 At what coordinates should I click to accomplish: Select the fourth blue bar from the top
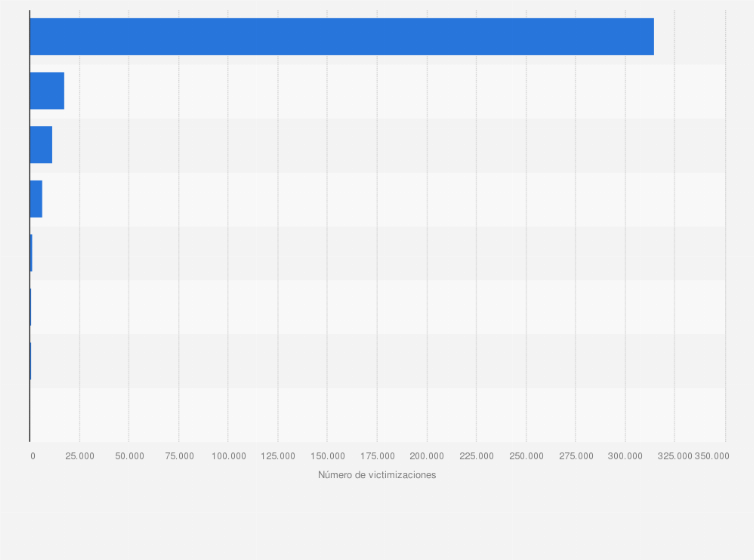click(x=36, y=199)
